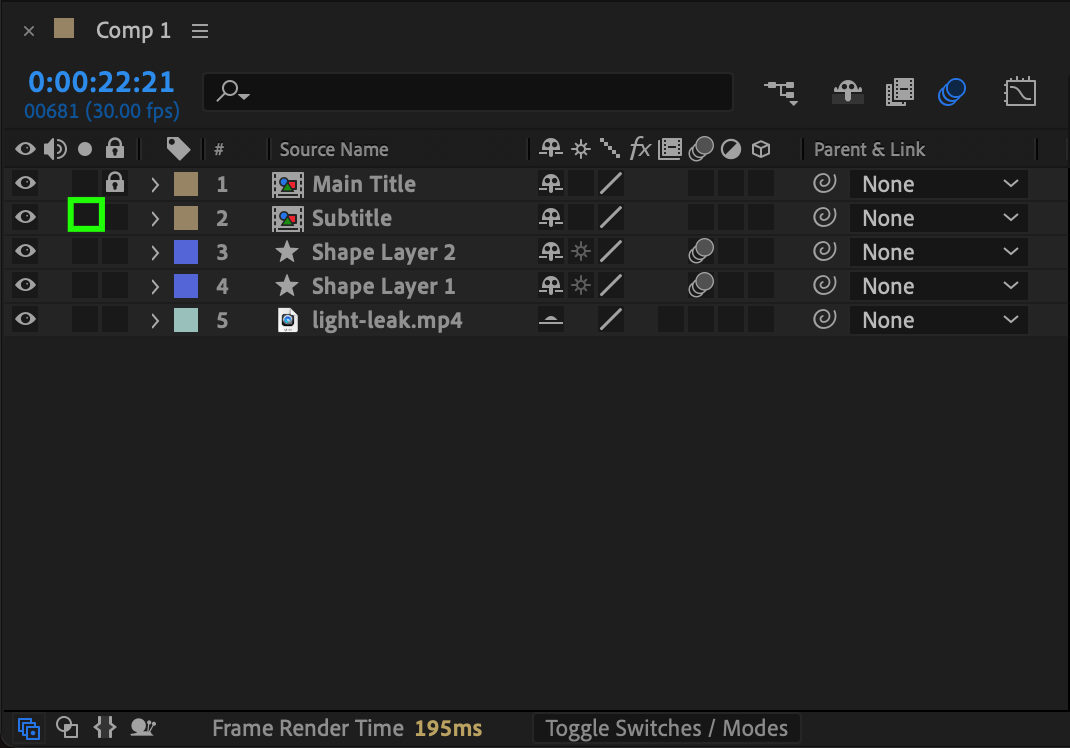
Task: Click the frame count 00681 (30.00 fps)
Action: [102, 111]
